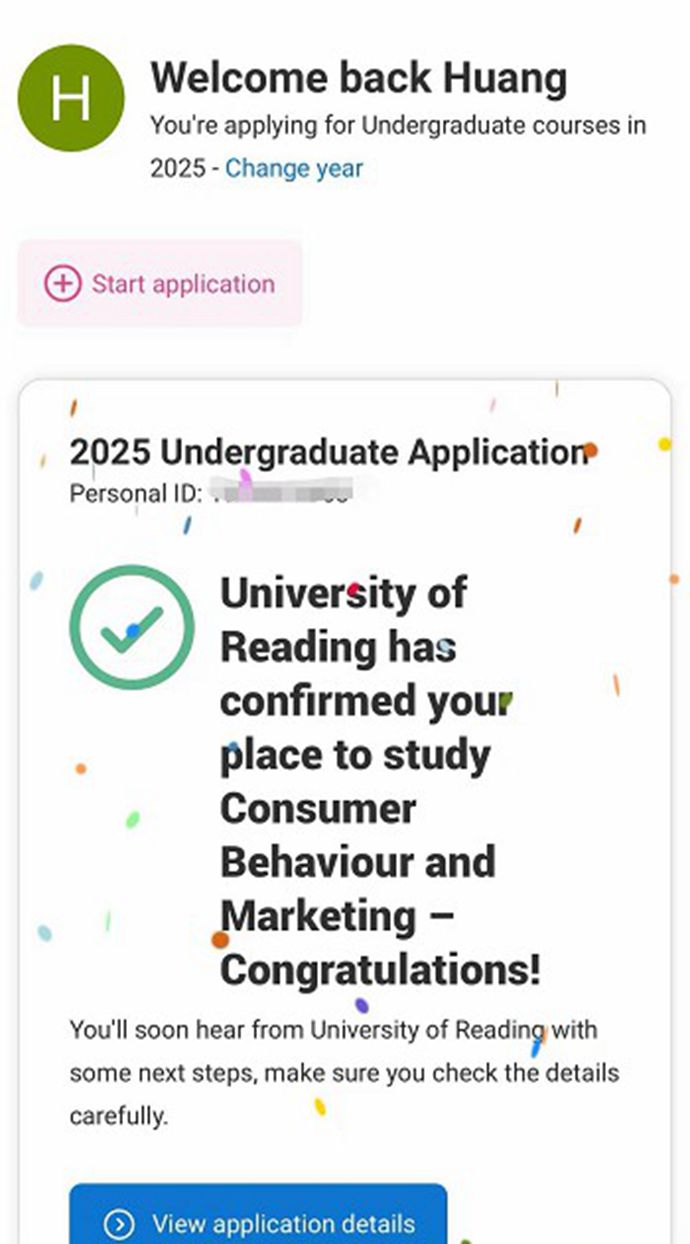
Task: Click the purple confetti piece below Congratulations
Action: [361, 1005]
